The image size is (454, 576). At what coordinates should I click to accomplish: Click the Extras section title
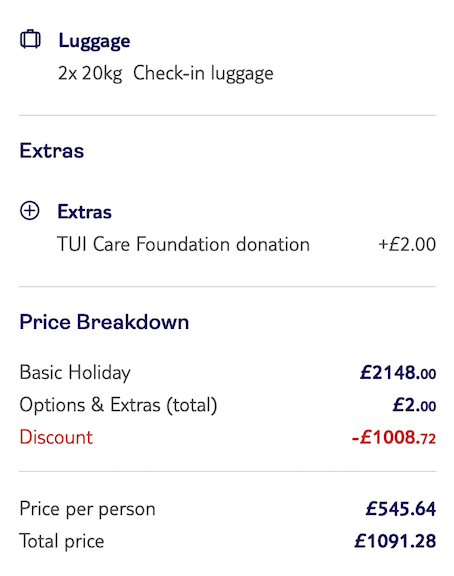coord(52,151)
